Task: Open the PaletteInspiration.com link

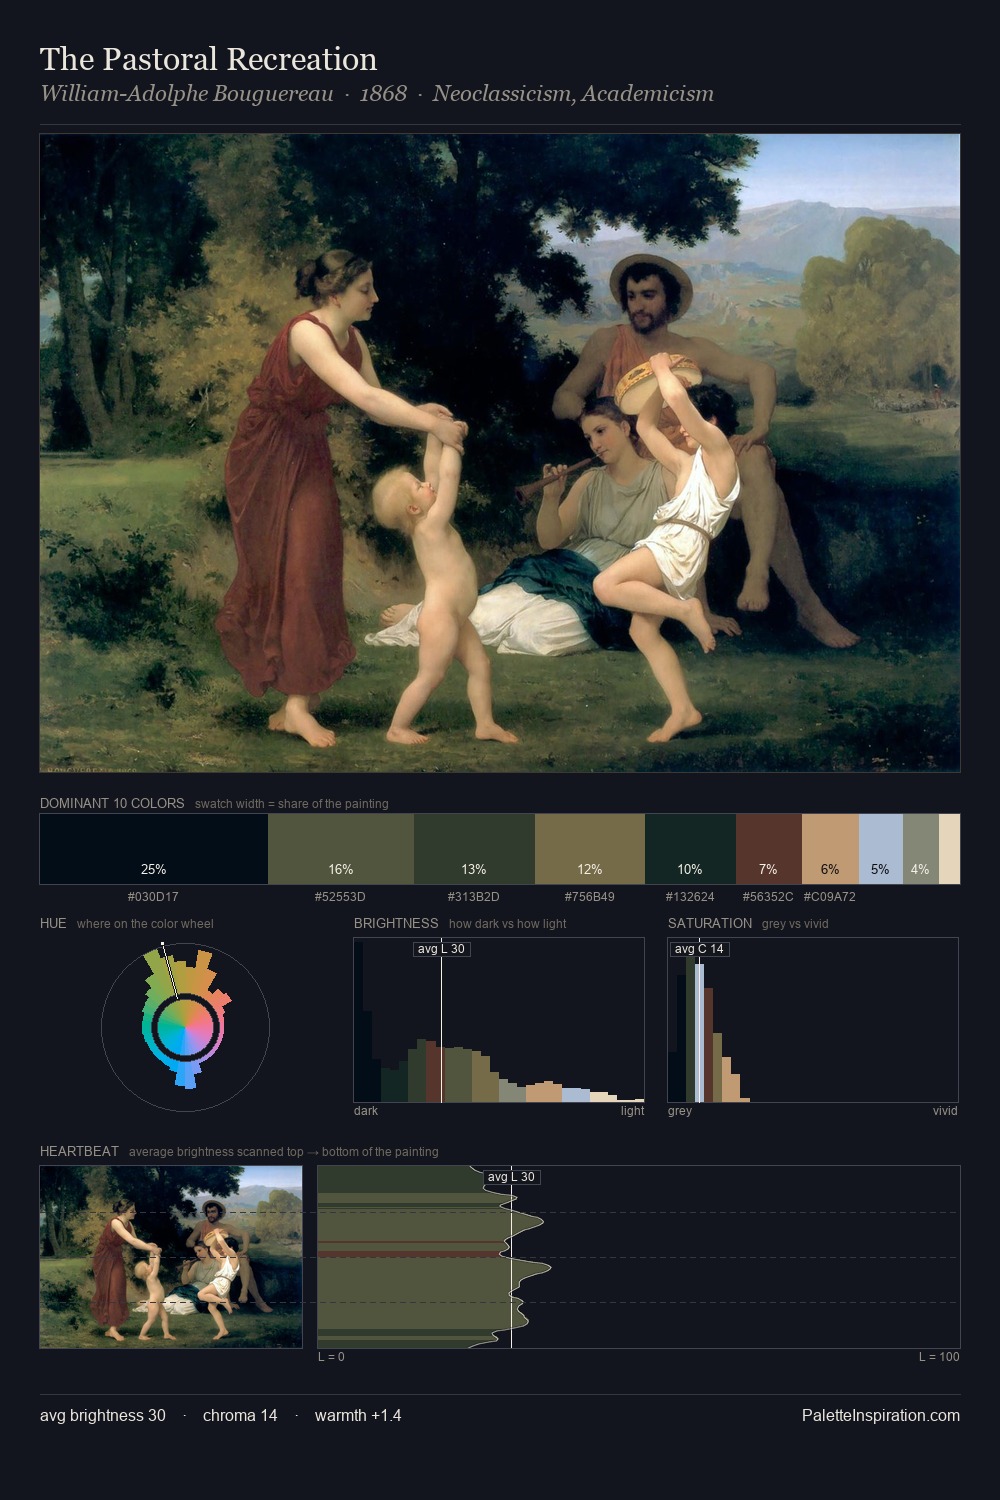Action: 881,1415
